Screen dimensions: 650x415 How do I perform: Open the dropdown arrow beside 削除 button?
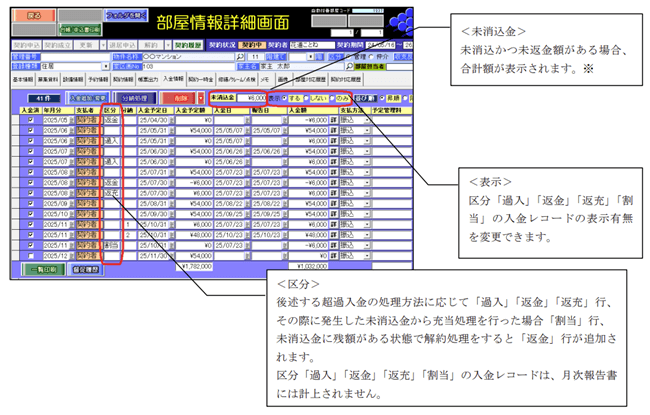(x=201, y=99)
